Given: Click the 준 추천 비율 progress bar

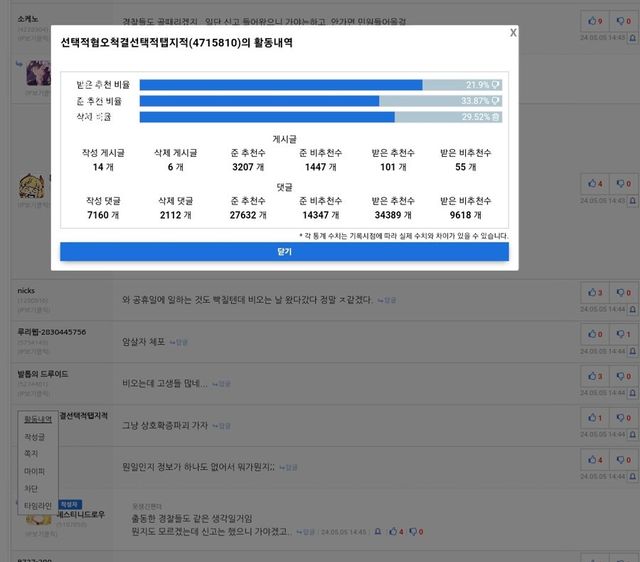Looking at the screenshot, I should click(x=320, y=101).
